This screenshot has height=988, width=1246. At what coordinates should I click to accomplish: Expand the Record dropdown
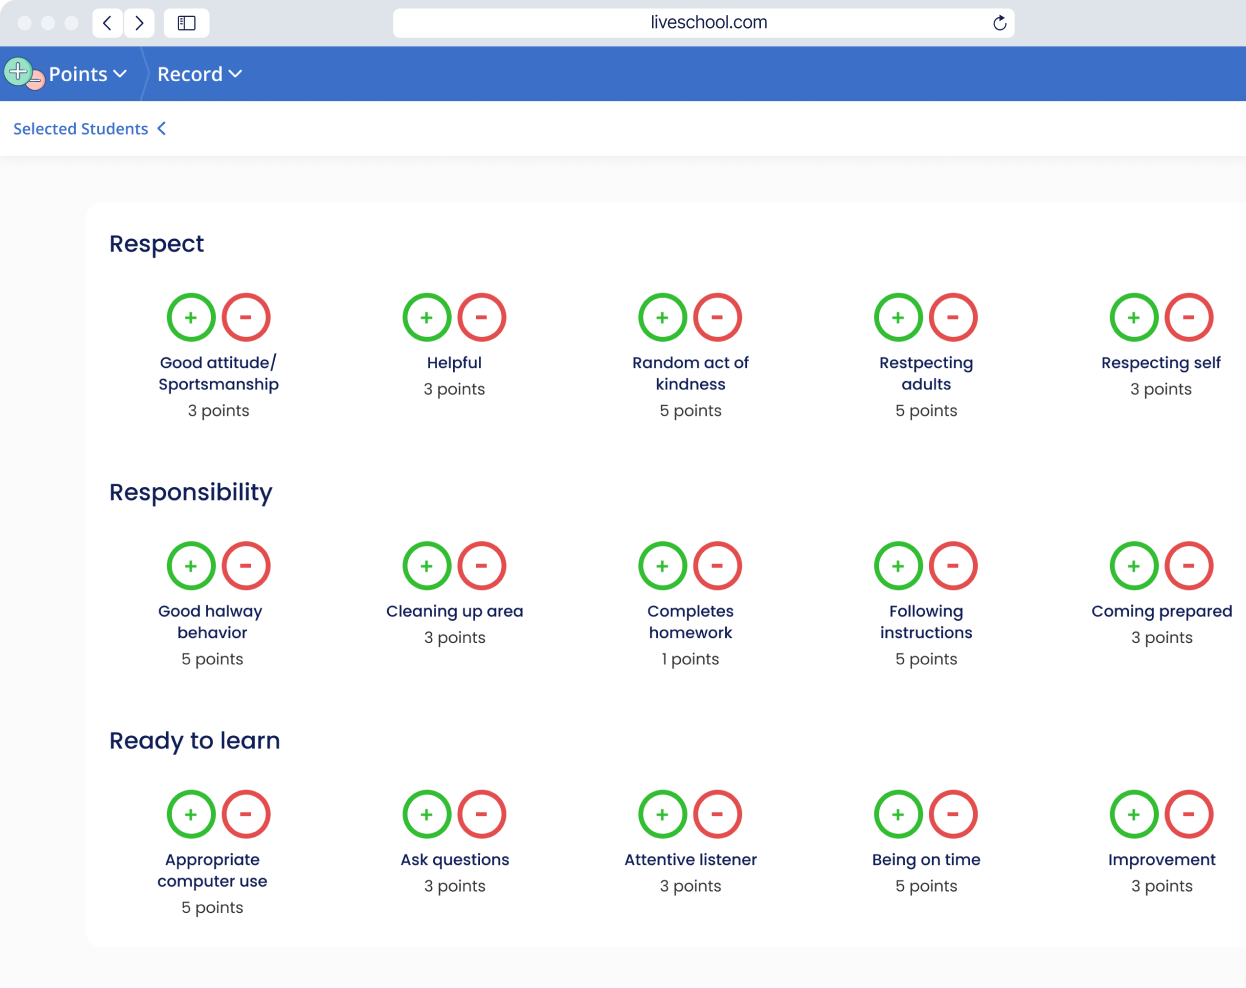199,73
